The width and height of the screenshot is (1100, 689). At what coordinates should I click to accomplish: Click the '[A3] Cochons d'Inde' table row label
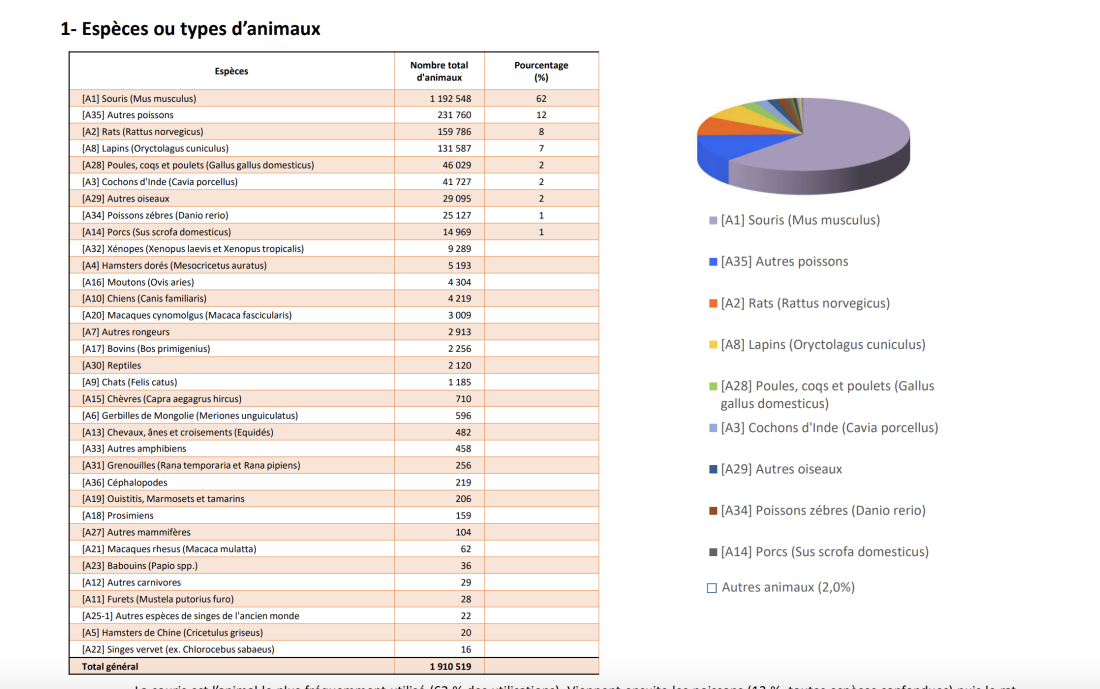(x=159, y=182)
